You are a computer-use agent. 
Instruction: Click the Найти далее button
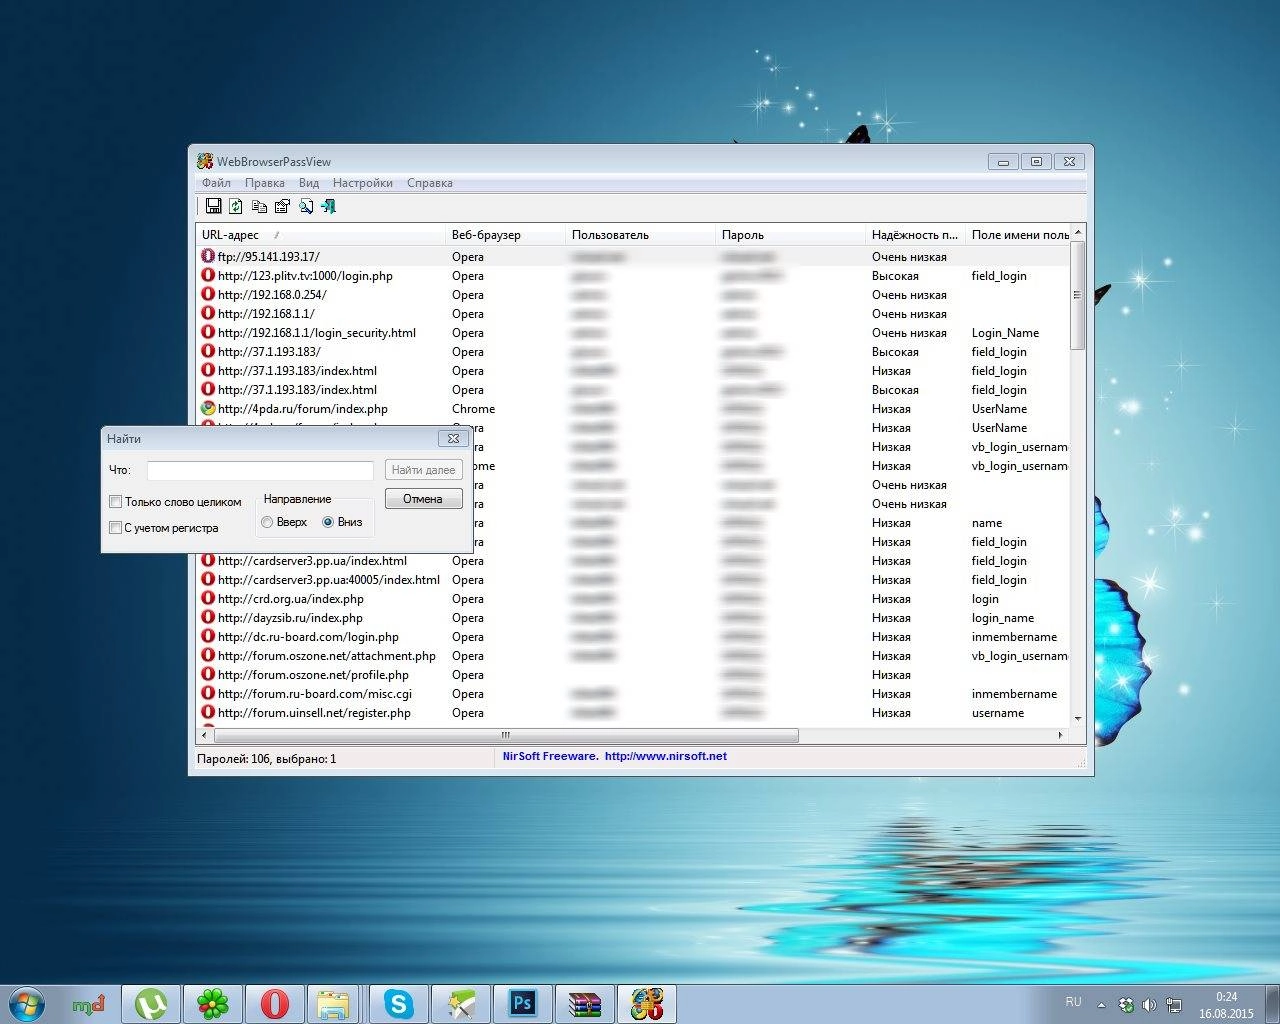(x=423, y=470)
